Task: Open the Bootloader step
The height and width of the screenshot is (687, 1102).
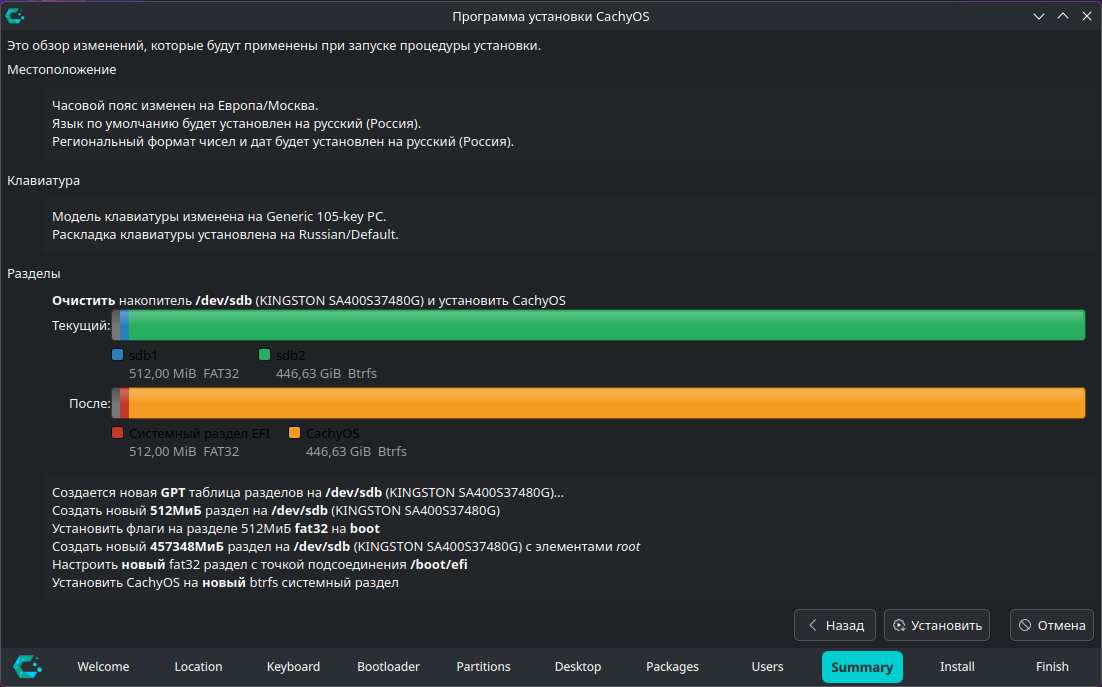Action: (388, 667)
